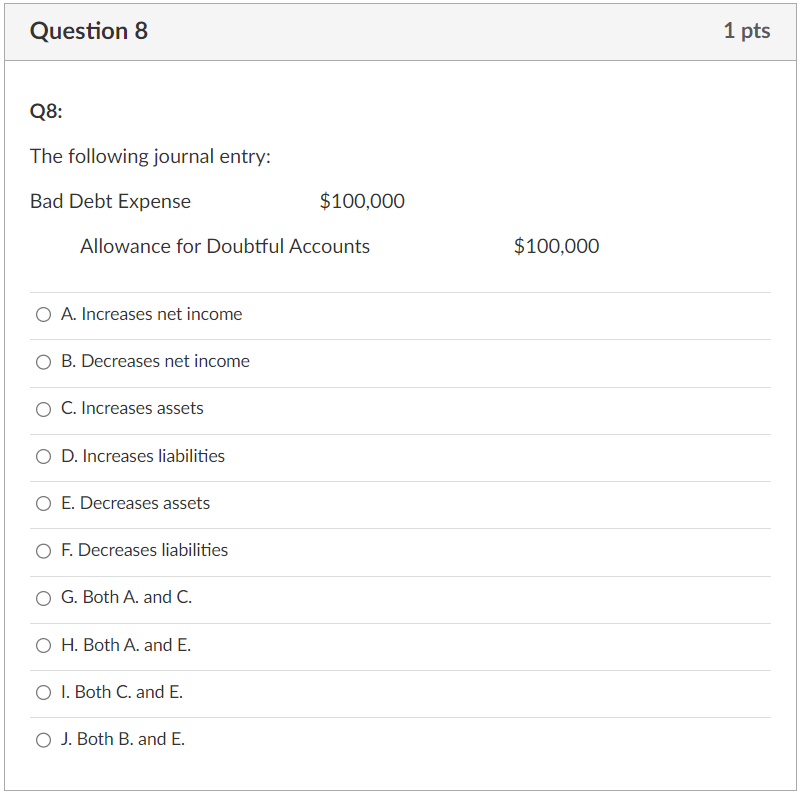
Task: Choose answer G. Both A. and C.
Action: [x=43, y=597]
